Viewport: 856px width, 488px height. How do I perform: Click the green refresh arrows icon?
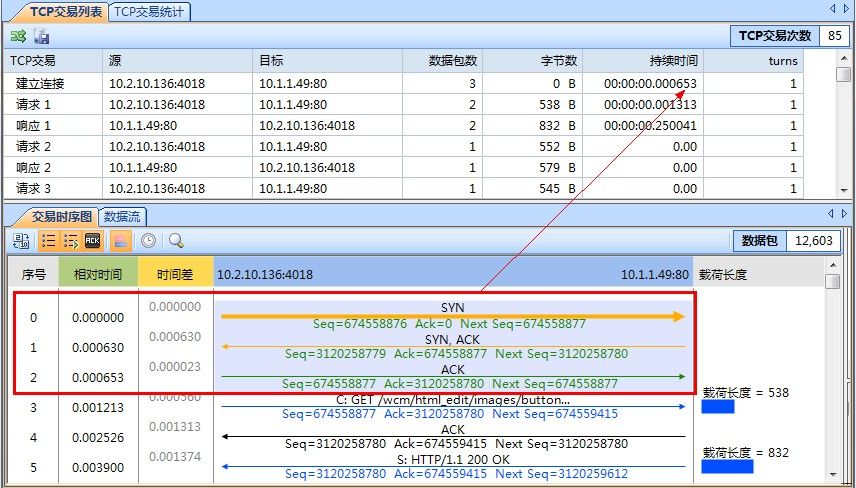point(18,36)
